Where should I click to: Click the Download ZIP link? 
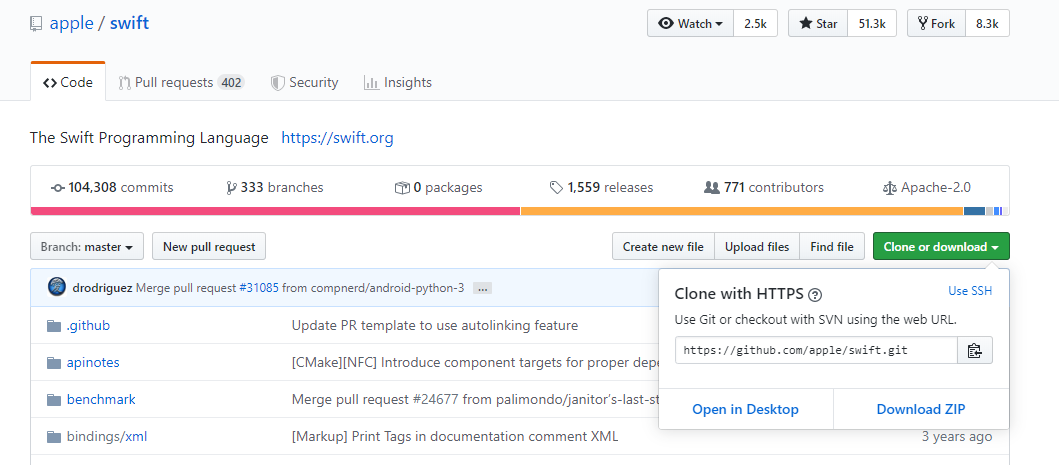[920, 409]
